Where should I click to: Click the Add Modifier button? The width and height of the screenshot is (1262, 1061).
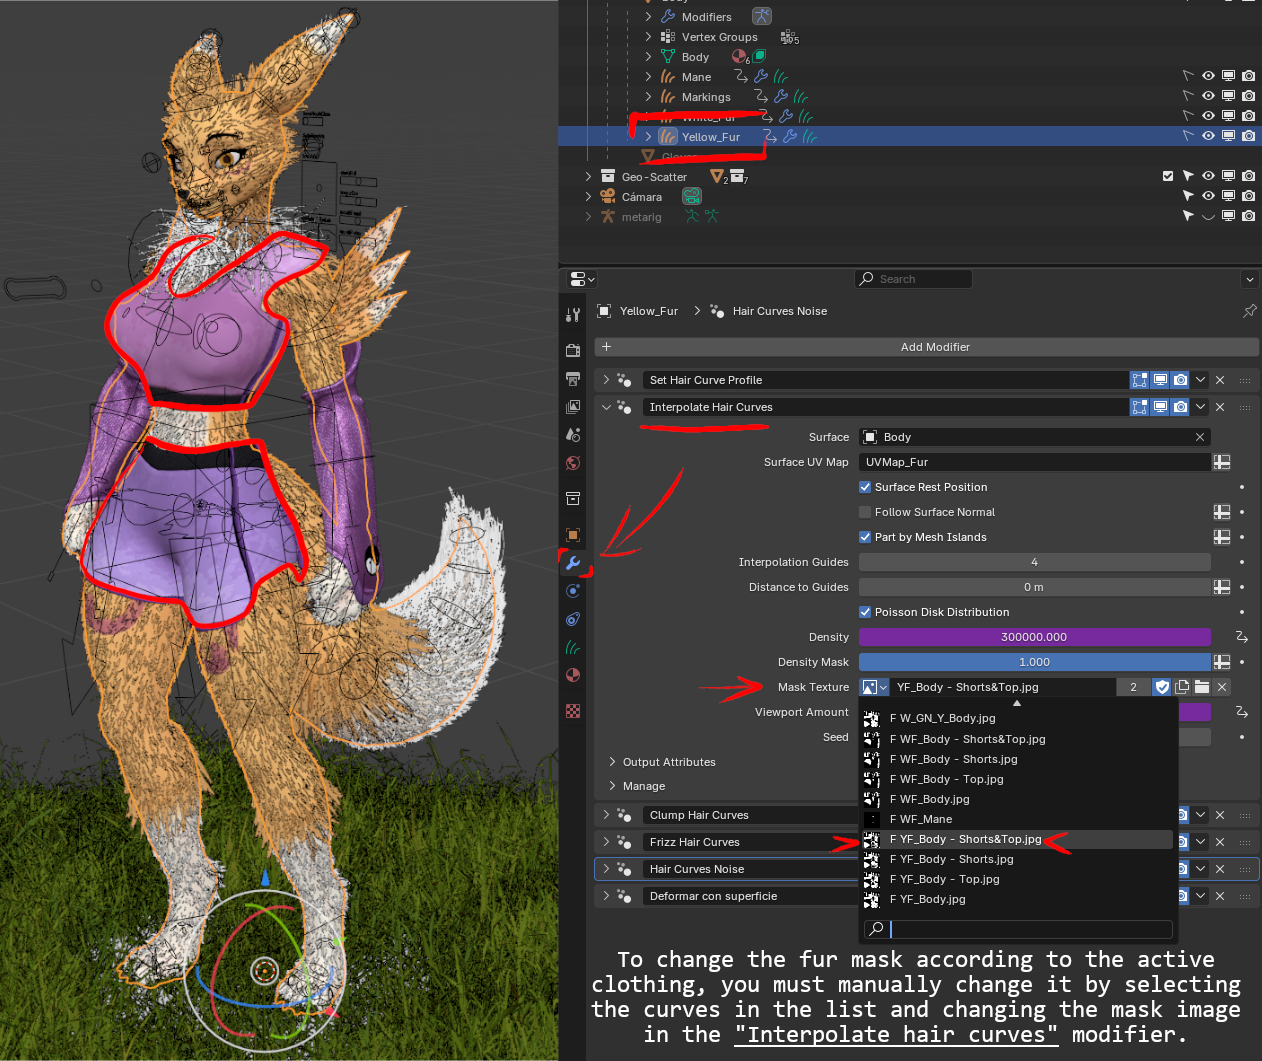pos(926,347)
